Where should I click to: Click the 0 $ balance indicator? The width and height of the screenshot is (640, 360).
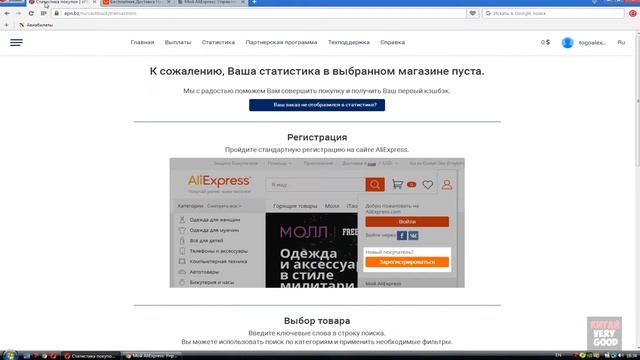[x=545, y=42]
